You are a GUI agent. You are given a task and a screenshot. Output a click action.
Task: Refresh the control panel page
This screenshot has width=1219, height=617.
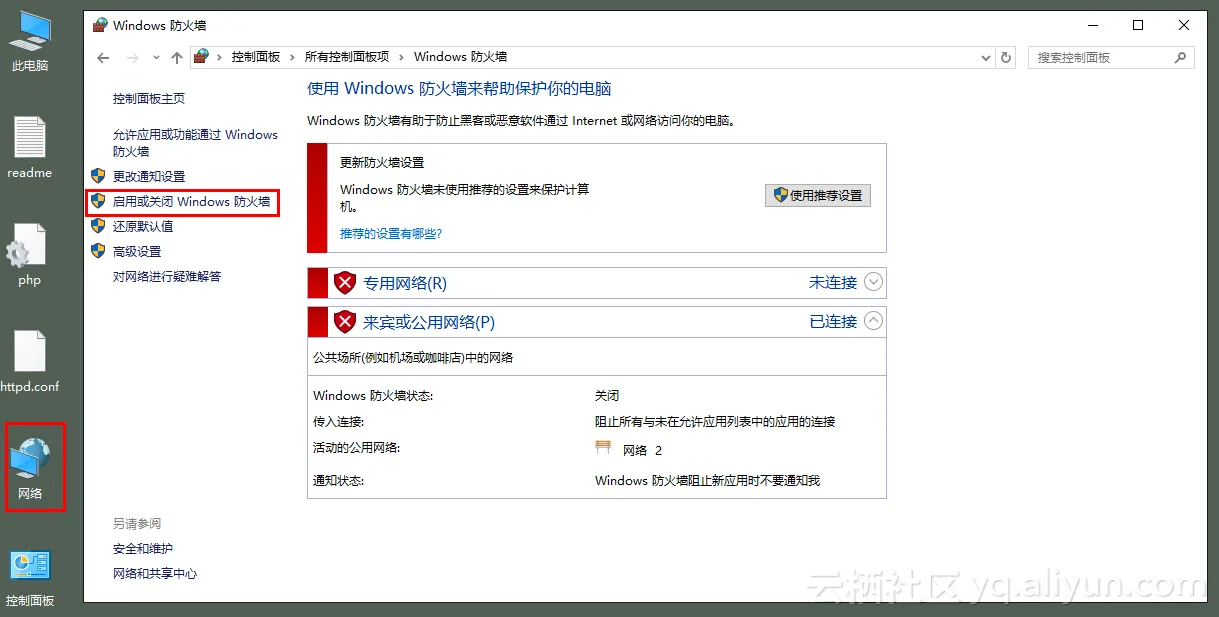[x=1006, y=58]
